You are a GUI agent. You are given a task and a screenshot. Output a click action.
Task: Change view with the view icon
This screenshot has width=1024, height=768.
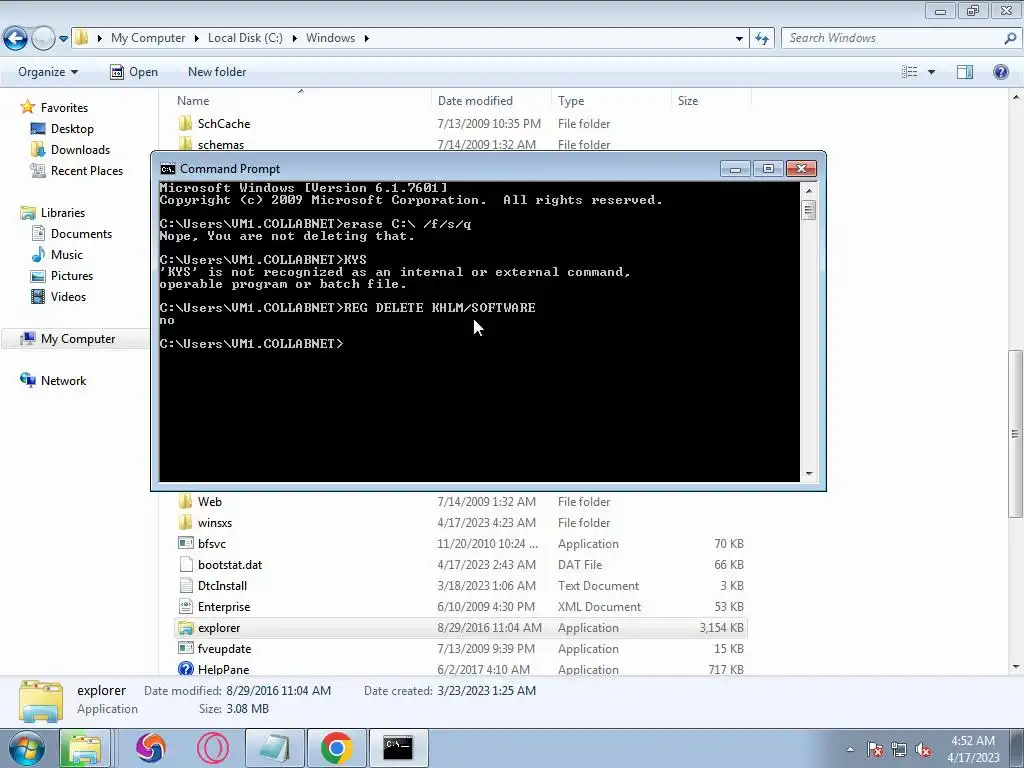pyautogui.click(x=910, y=72)
